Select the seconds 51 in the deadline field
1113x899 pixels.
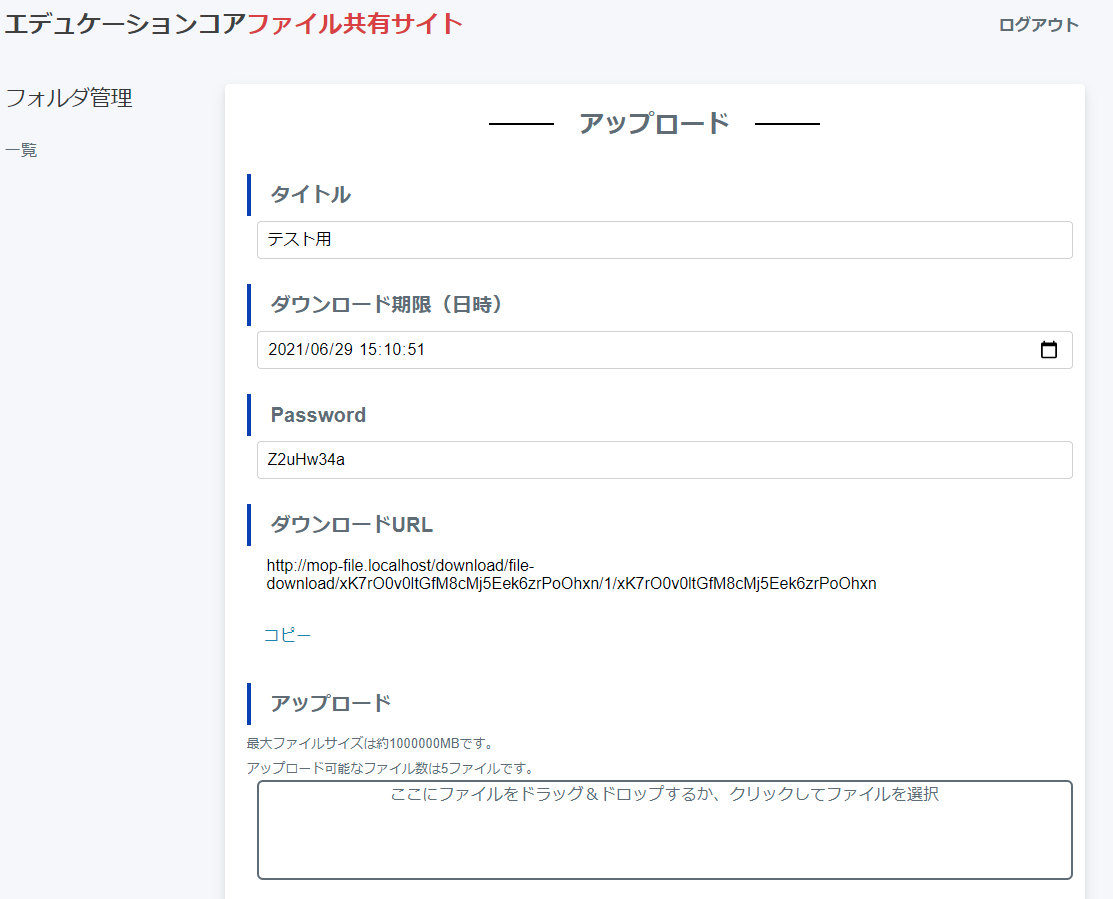click(416, 350)
